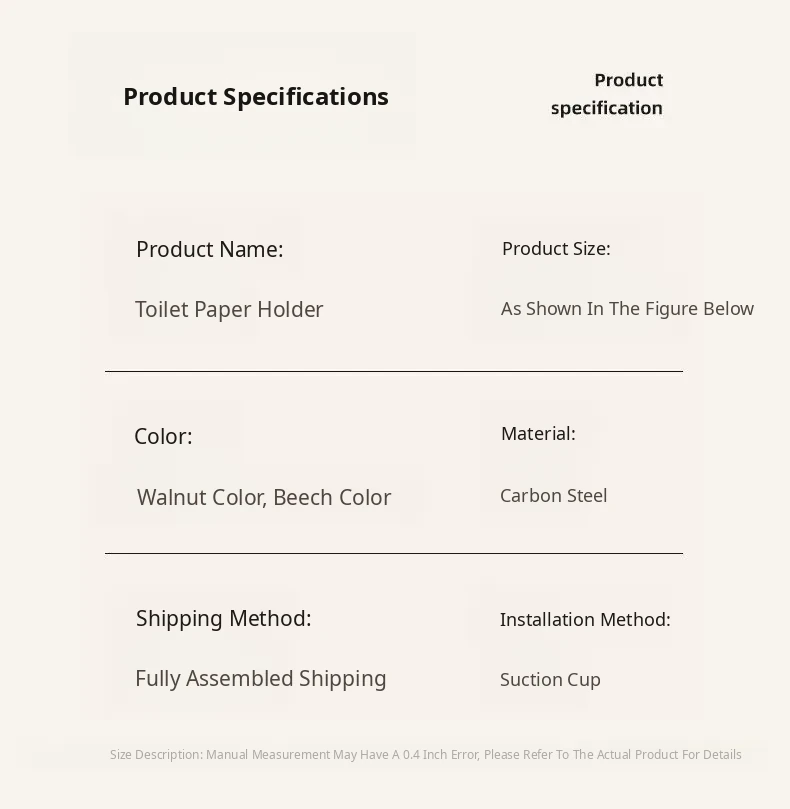Click the bold 'Product Specifications' heading

pos(255,97)
